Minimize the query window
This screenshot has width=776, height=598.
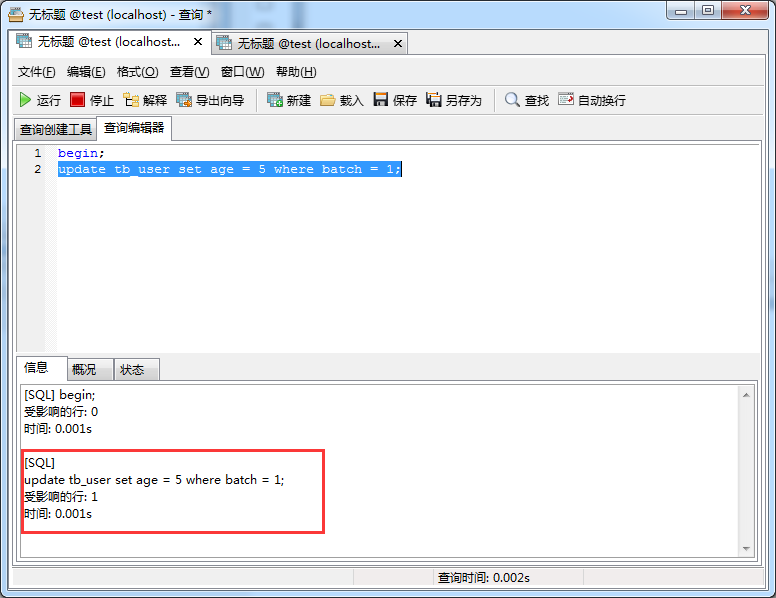(681, 11)
